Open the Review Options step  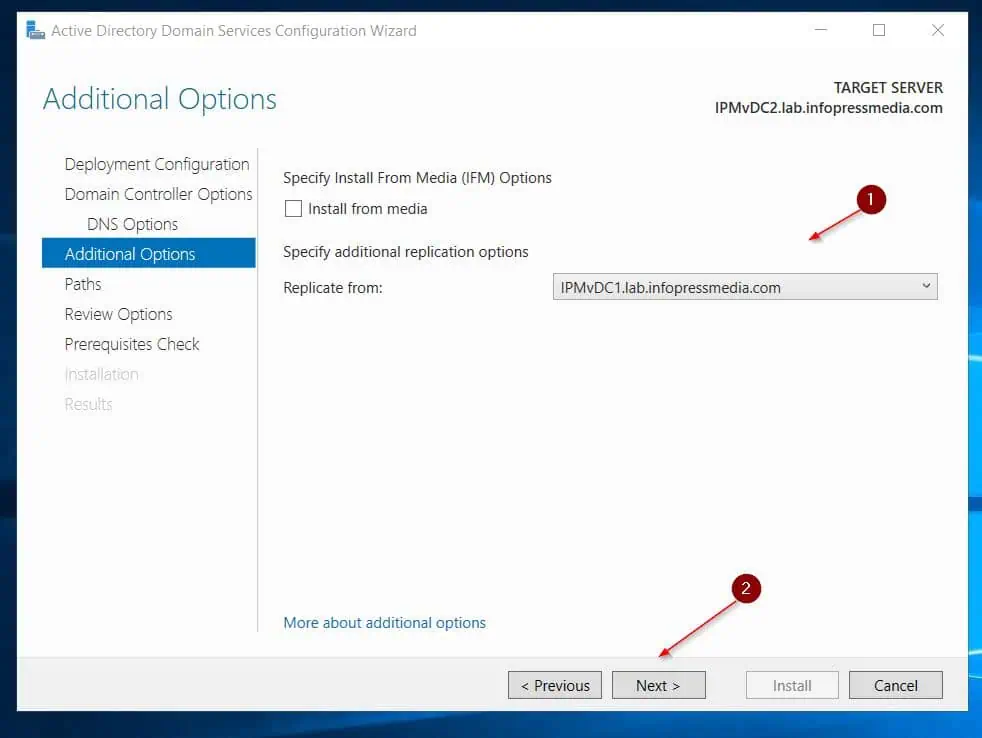(x=118, y=314)
